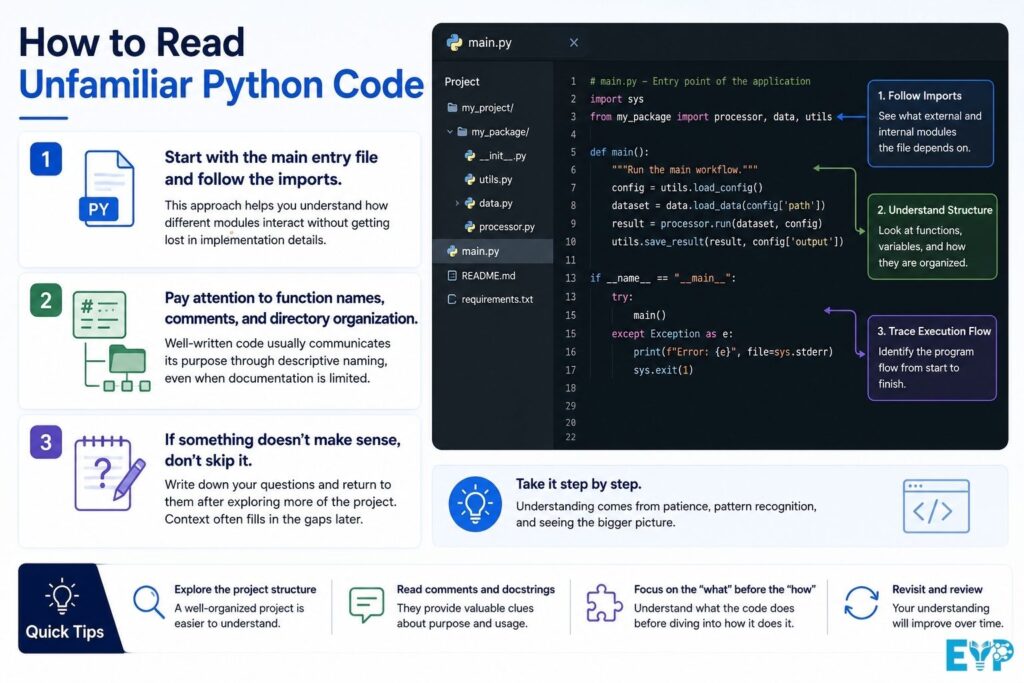Image resolution: width=1024 pixels, height=683 pixels.
Task: Click the Python icon of main.py in the tree
Action: 452,251
